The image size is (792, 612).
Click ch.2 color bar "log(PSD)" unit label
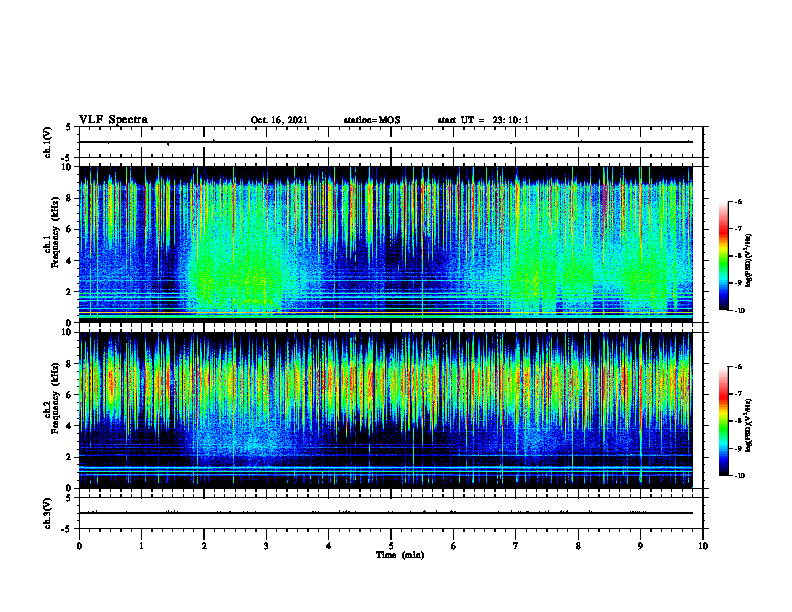coord(749,424)
